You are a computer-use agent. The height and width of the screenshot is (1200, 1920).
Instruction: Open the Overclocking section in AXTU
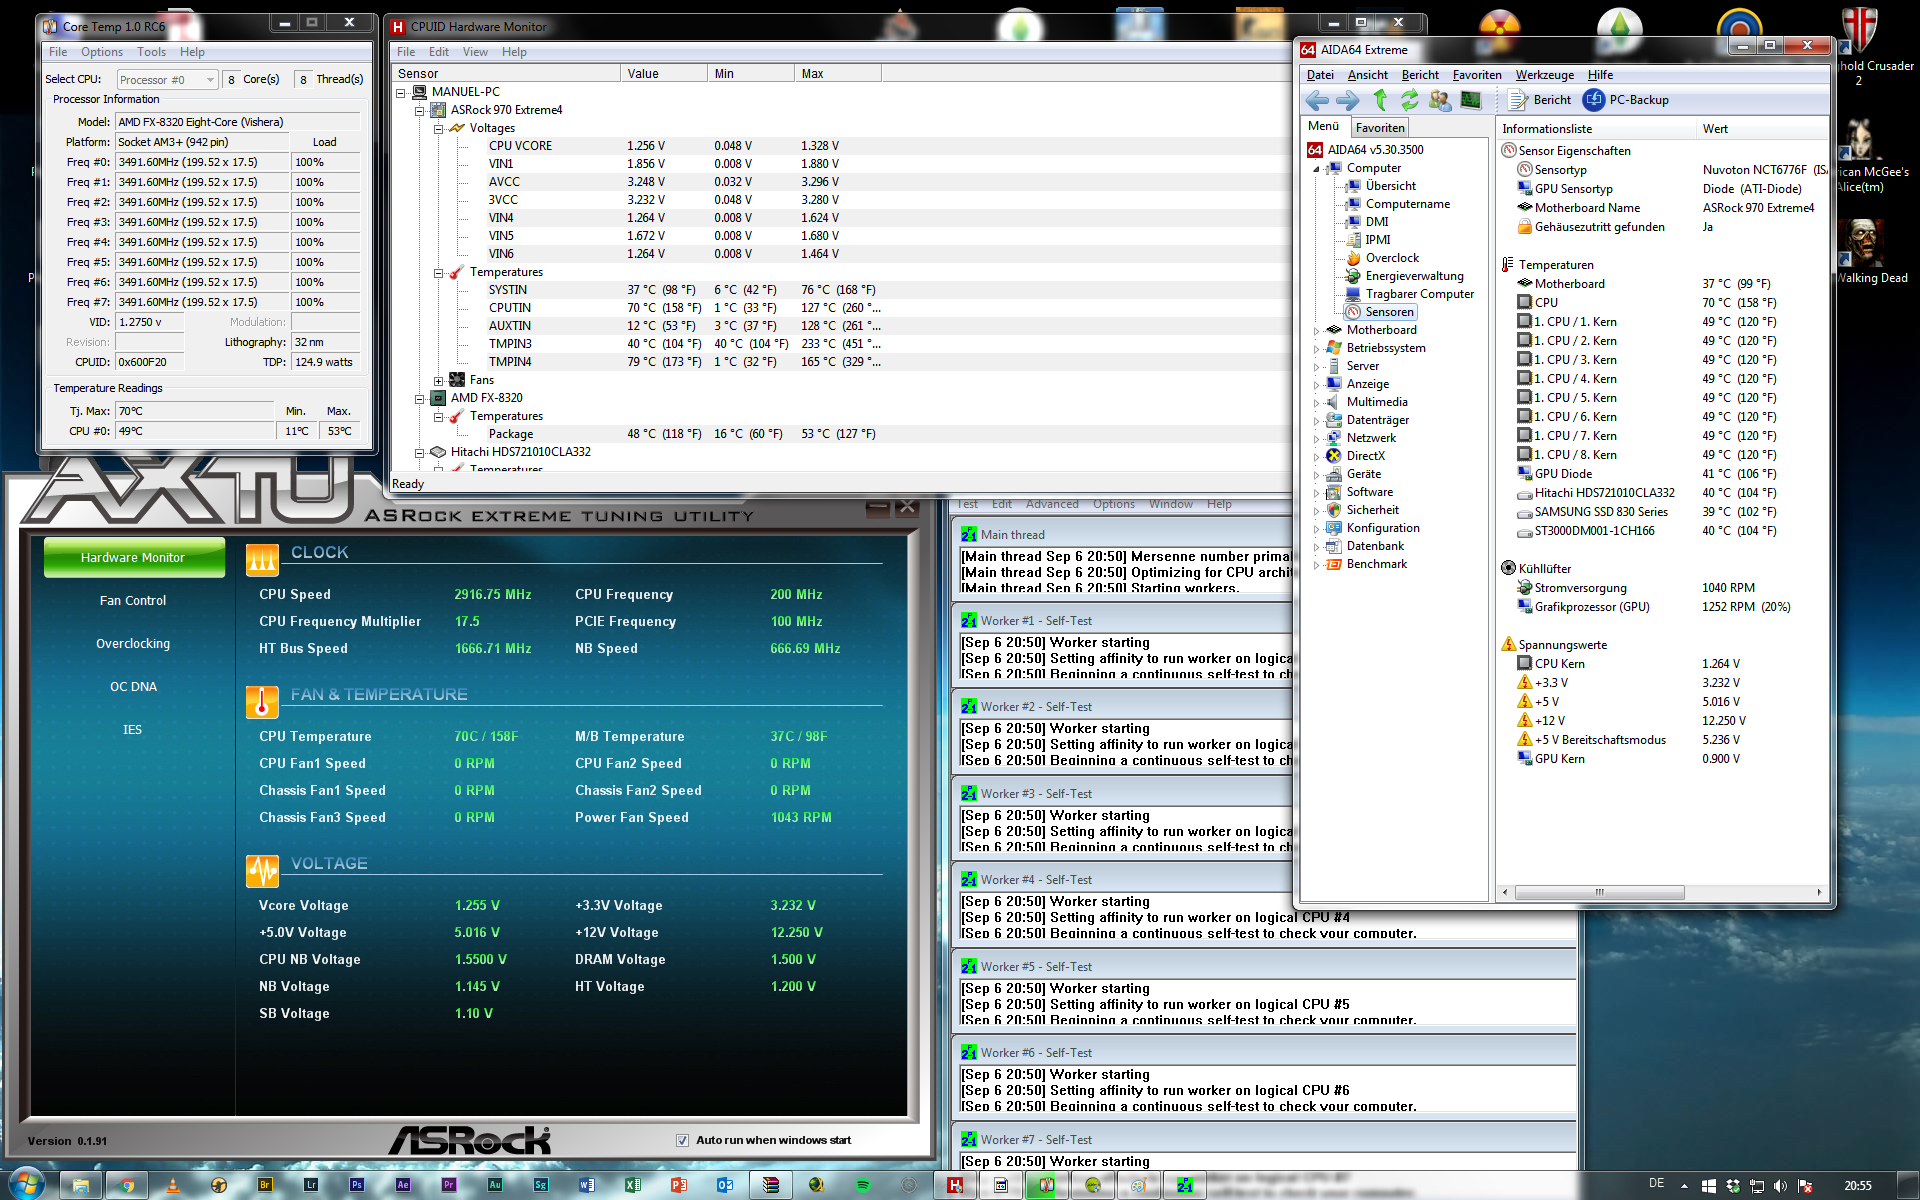click(x=133, y=644)
